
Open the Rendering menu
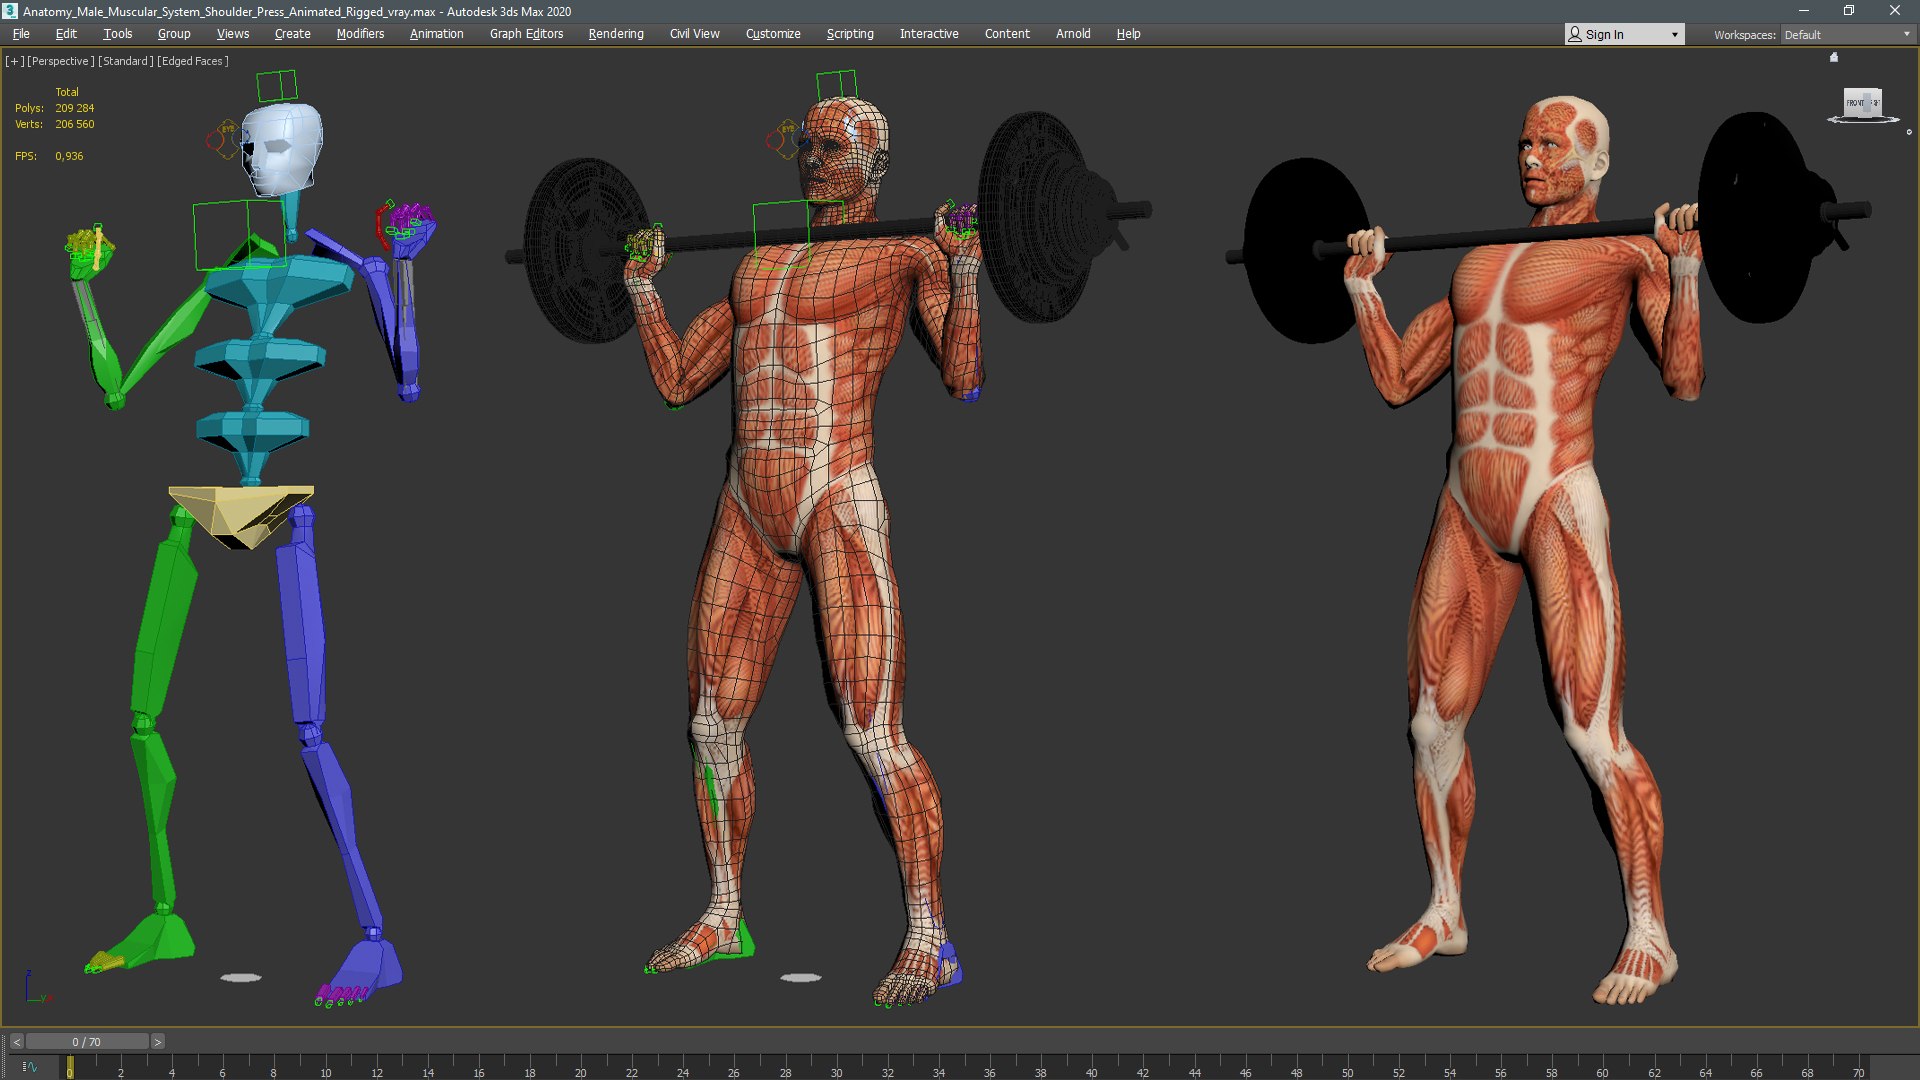(616, 34)
